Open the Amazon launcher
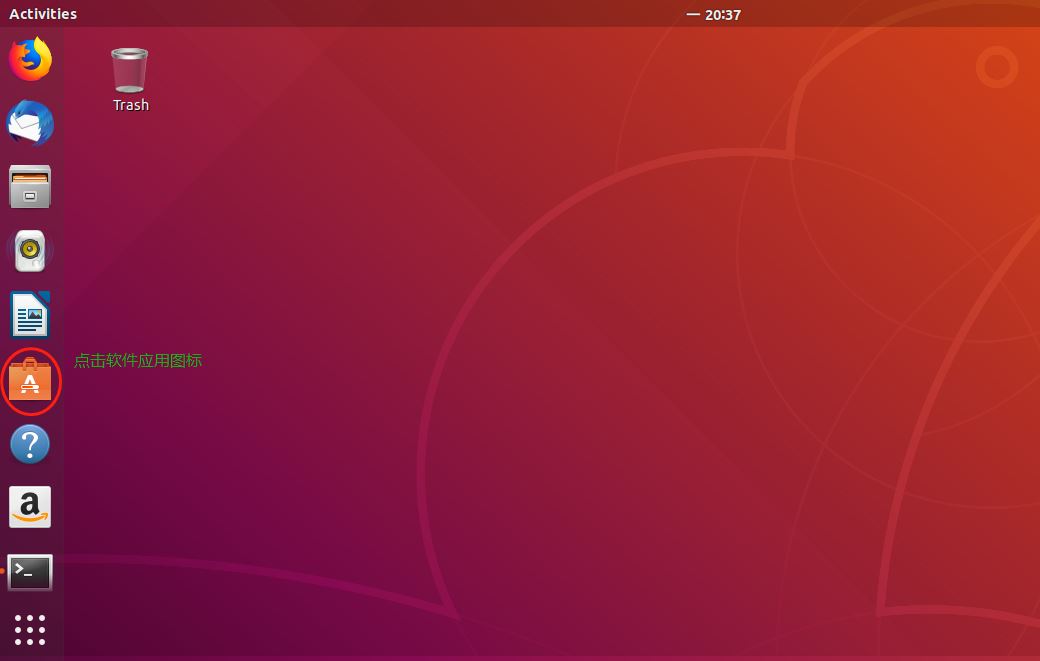This screenshot has width=1040, height=661. 30,507
